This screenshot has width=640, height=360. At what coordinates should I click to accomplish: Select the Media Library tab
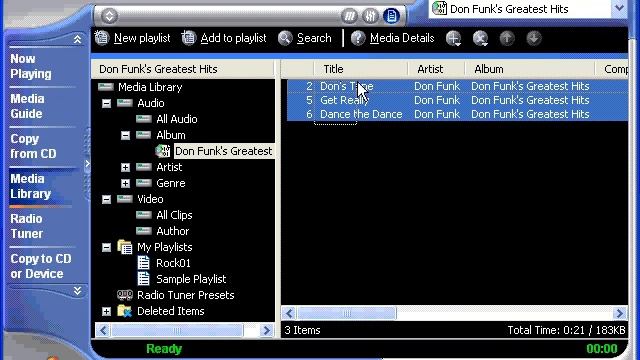[x=31, y=186]
